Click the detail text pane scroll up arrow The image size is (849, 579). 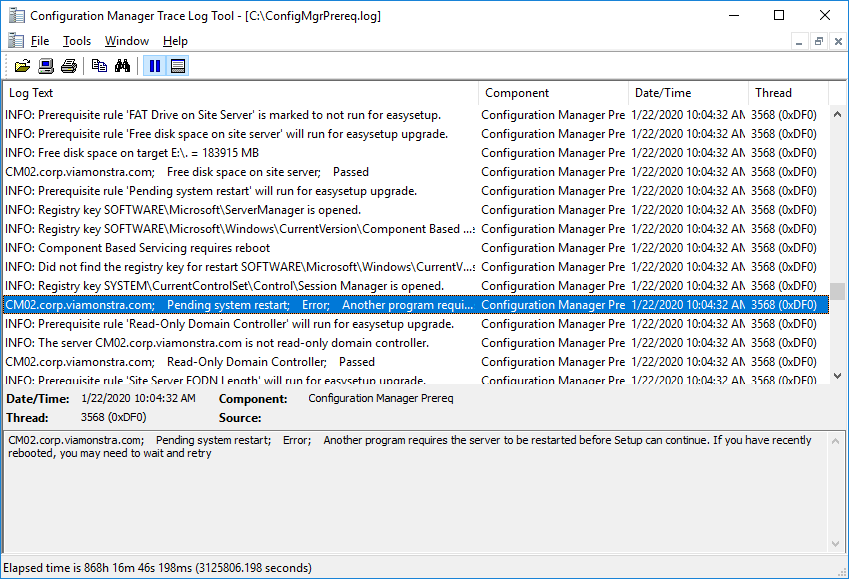(835, 441)
